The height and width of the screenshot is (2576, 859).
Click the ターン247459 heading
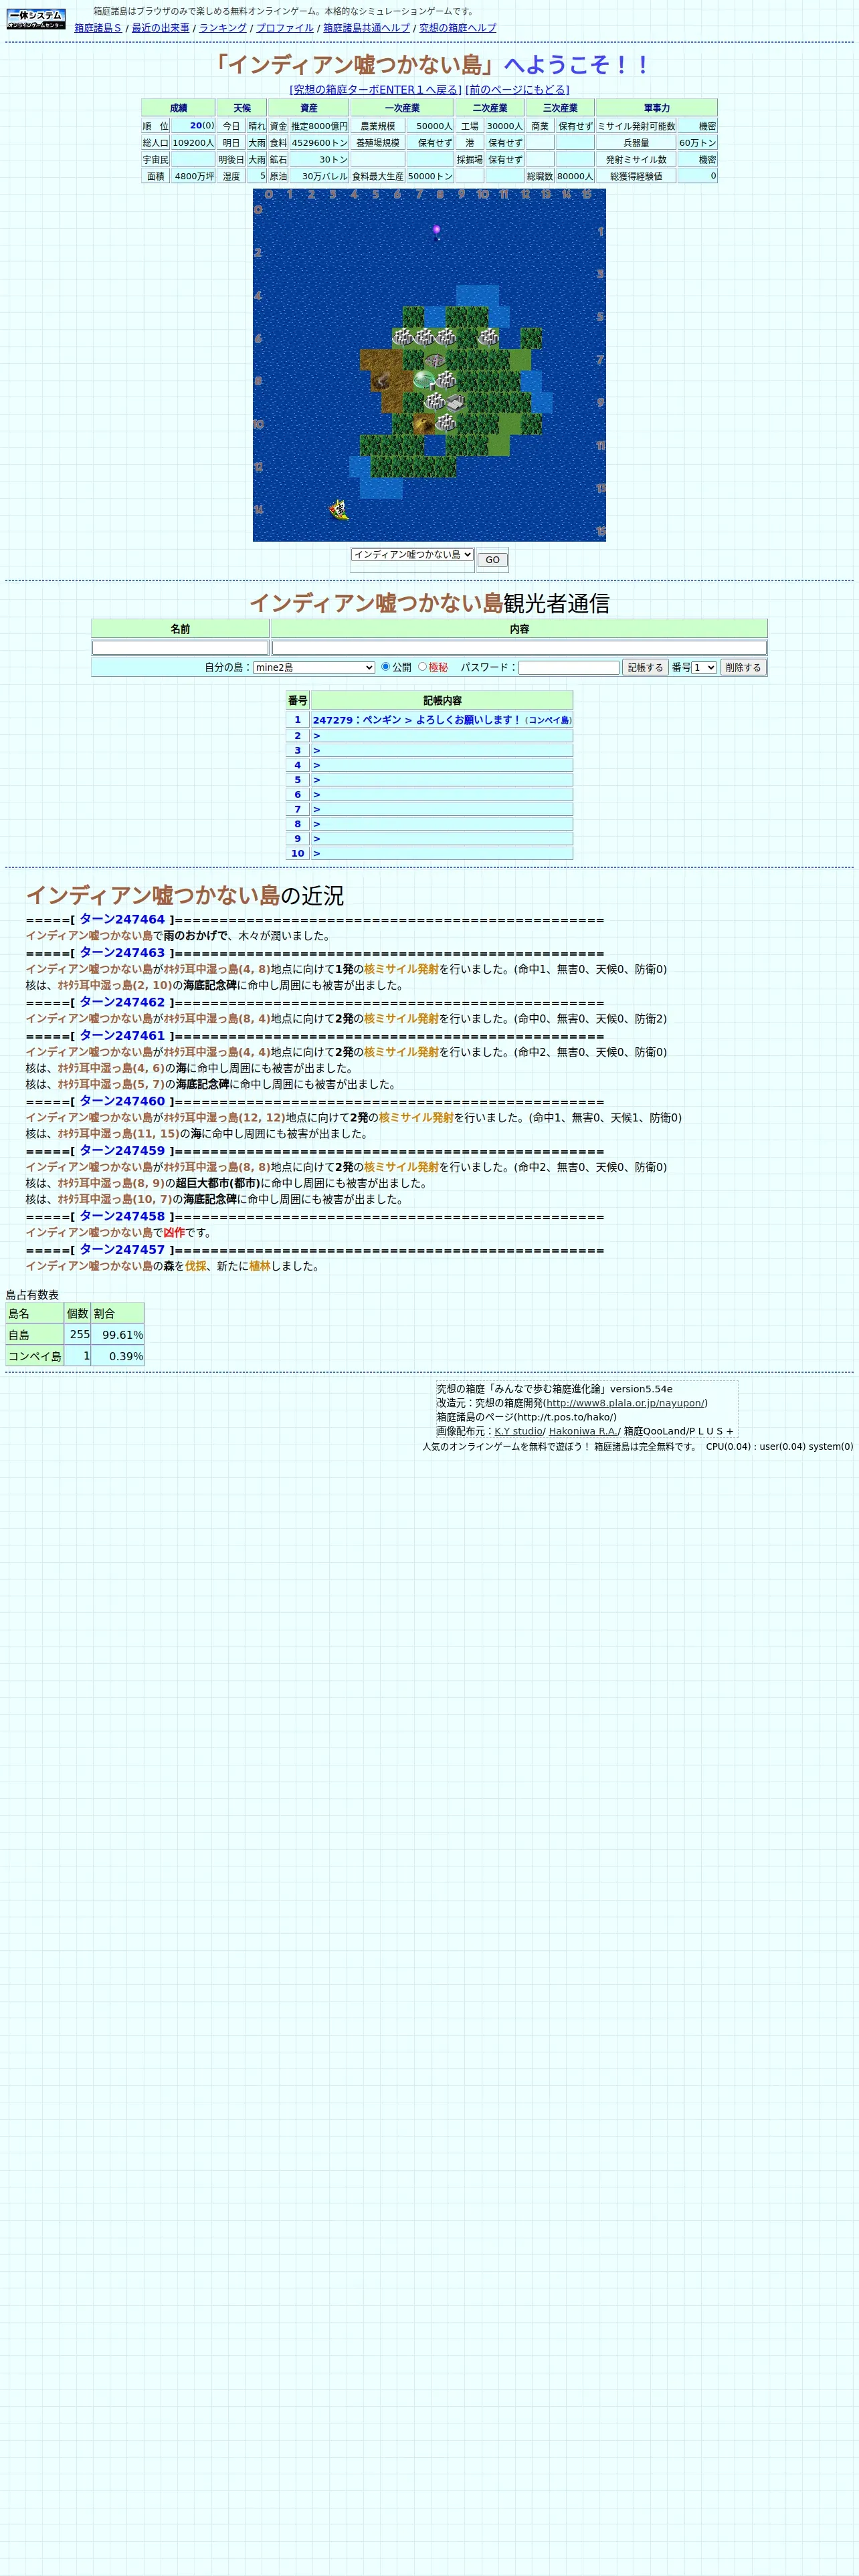tap(122, 1151)
